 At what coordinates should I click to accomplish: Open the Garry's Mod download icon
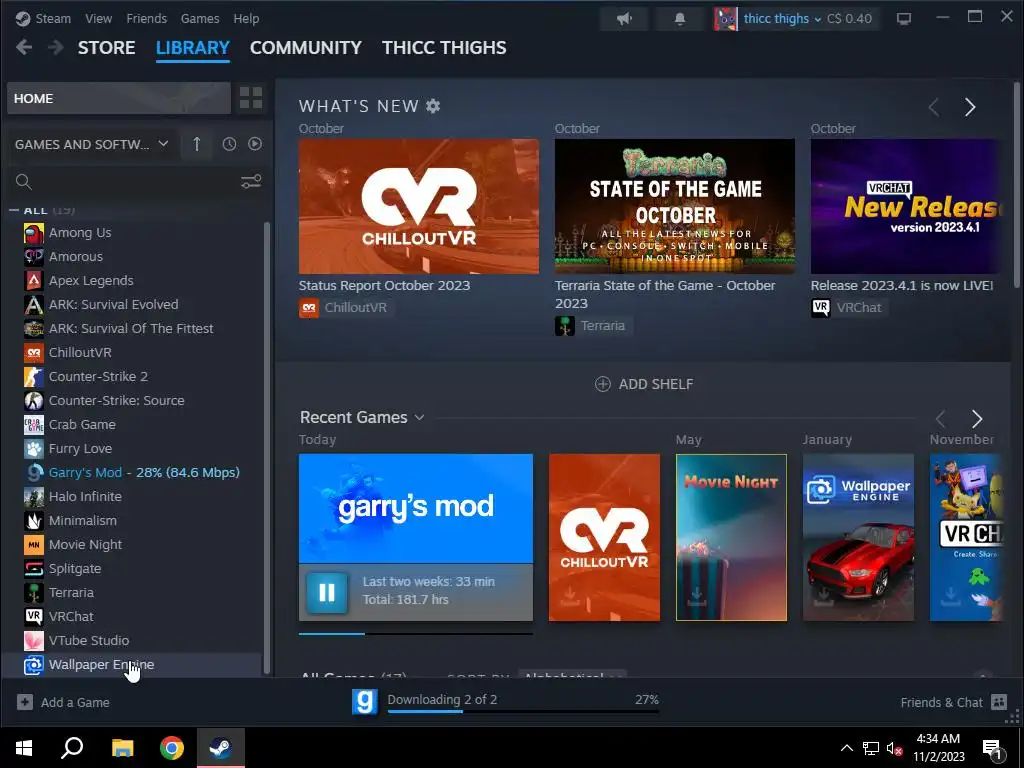364,701
